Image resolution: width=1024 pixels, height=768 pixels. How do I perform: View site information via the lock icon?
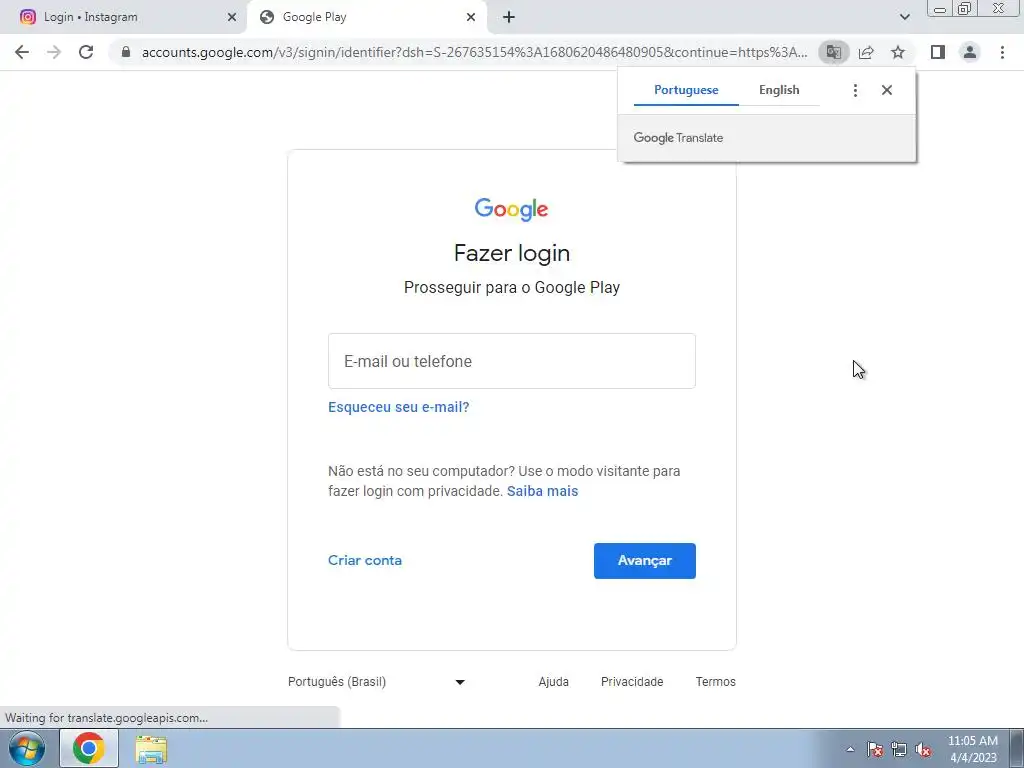[126, 52]
